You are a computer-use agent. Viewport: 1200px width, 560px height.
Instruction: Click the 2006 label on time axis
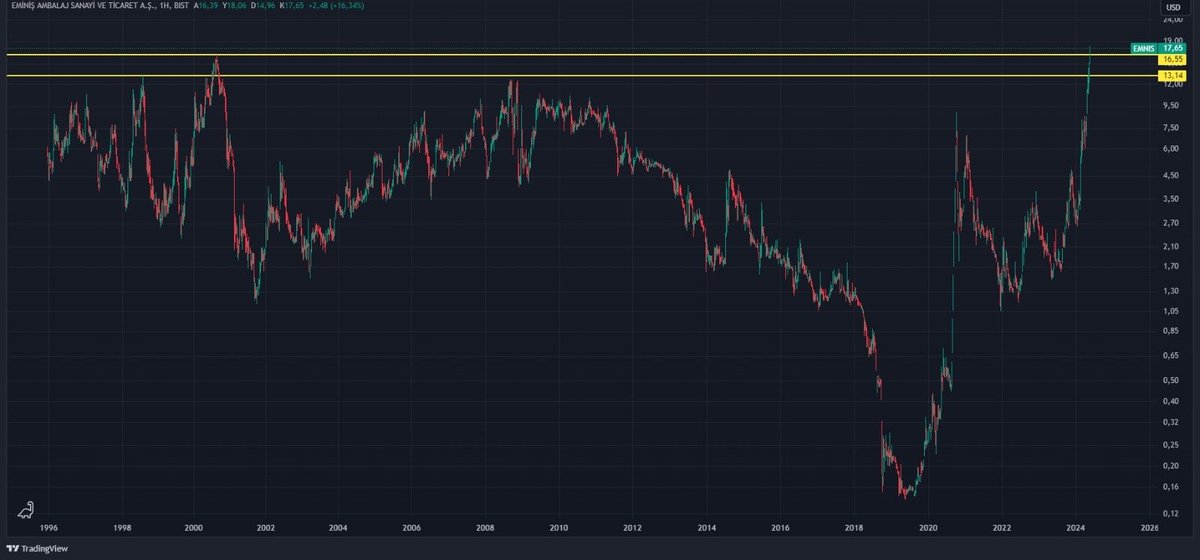[411, 526]
